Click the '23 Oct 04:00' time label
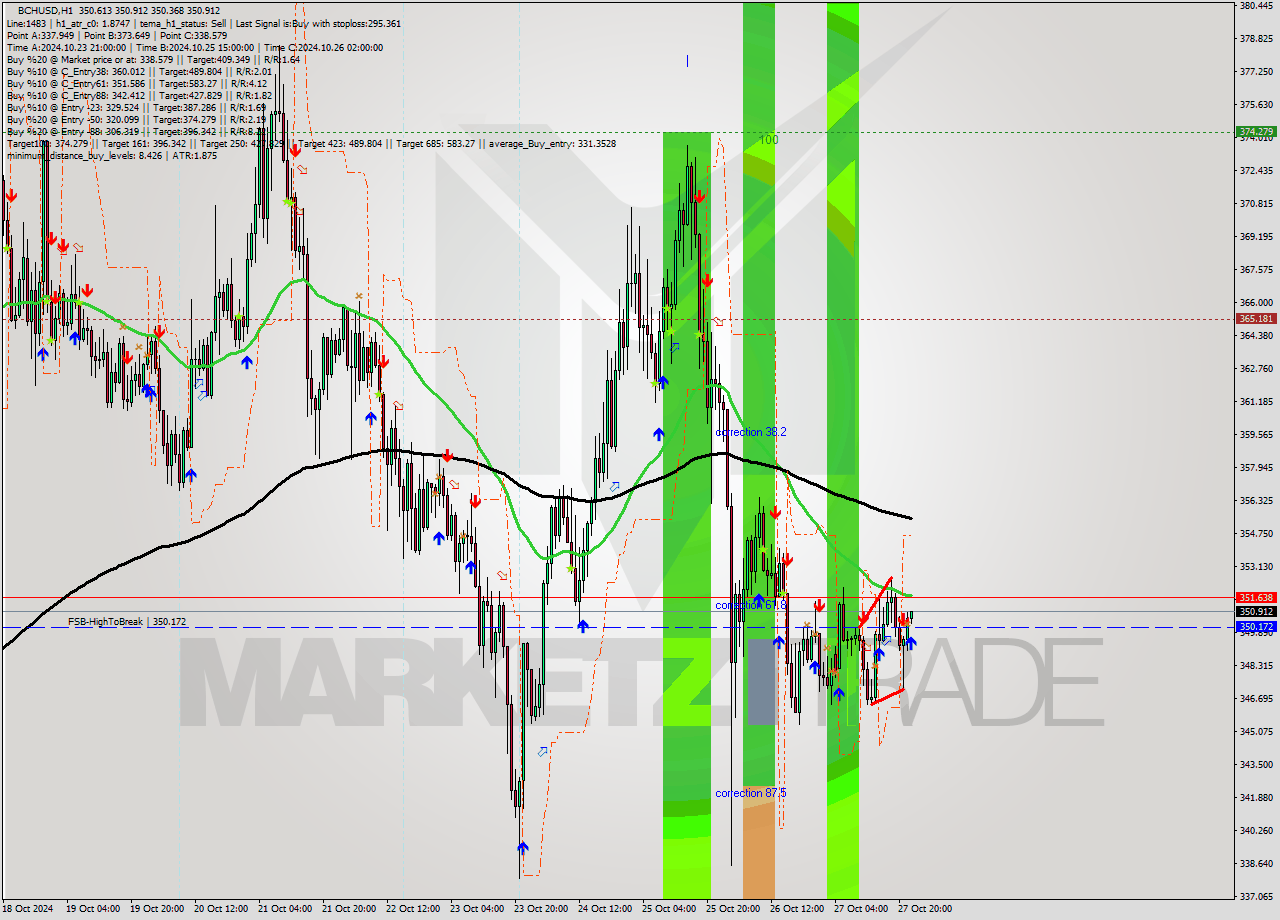The width and height of the screenshot is (1280, 920). (x=476, y=909)
